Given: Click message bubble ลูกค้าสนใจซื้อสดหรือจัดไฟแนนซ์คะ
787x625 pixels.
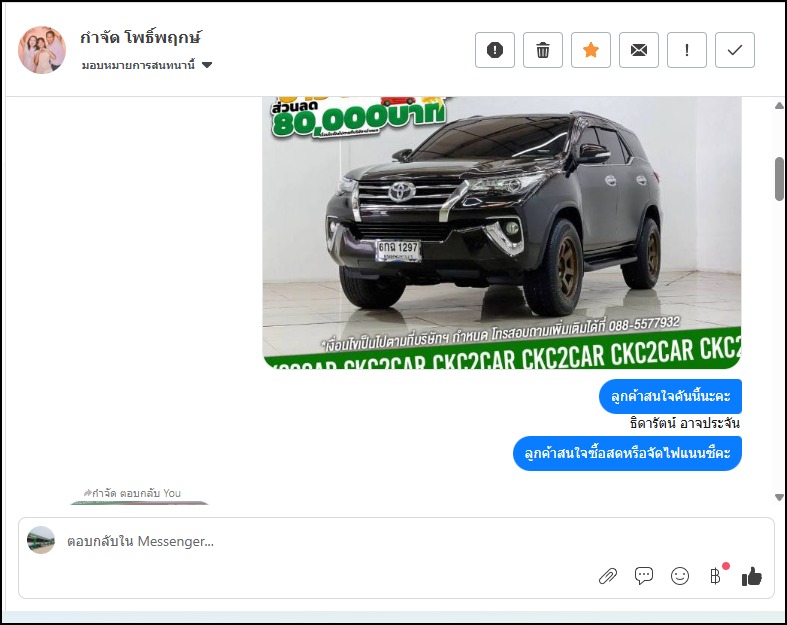Looking at the screenshot, I should (627, 453).
